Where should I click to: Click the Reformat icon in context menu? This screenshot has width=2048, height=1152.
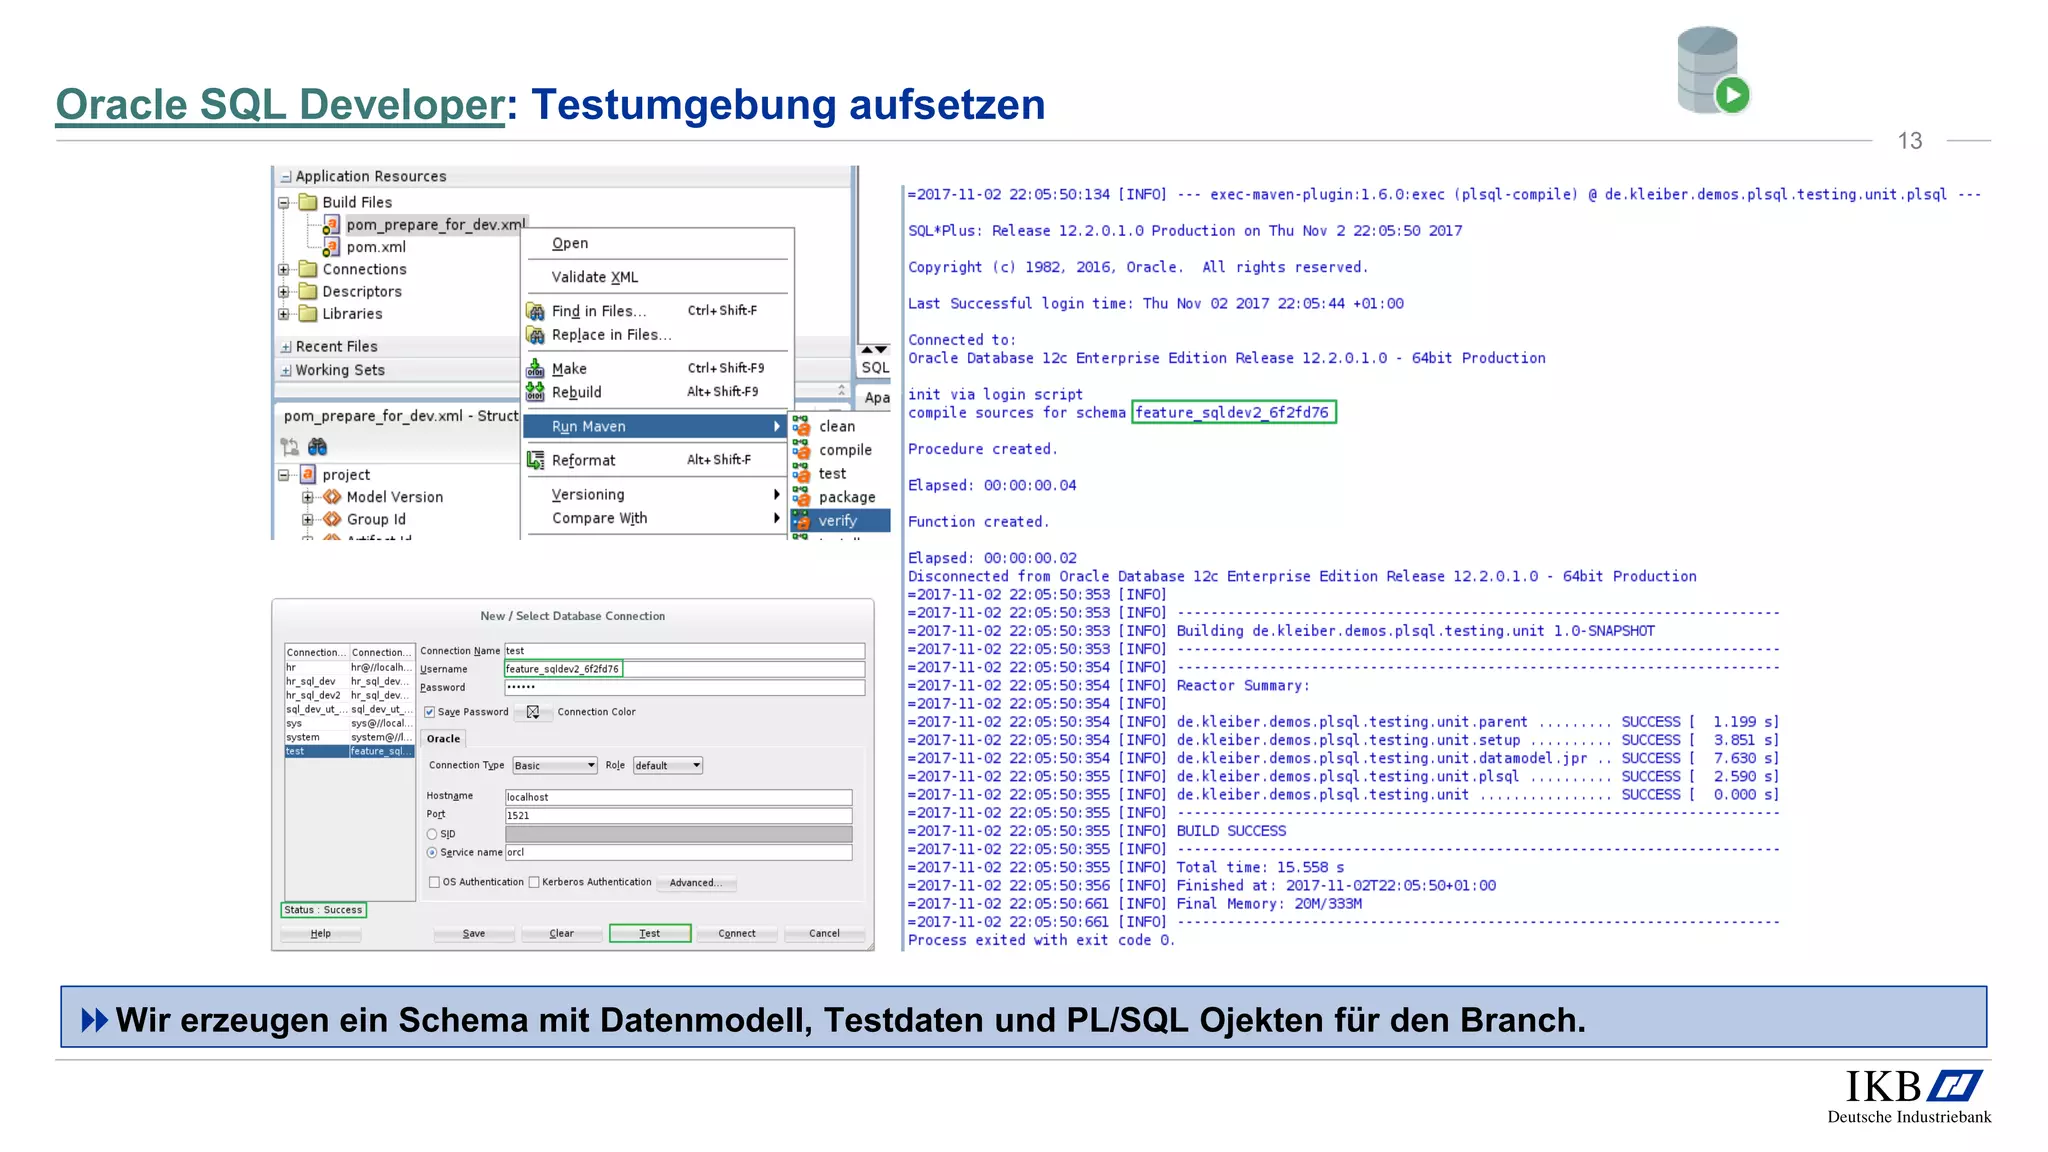point(536,460)
